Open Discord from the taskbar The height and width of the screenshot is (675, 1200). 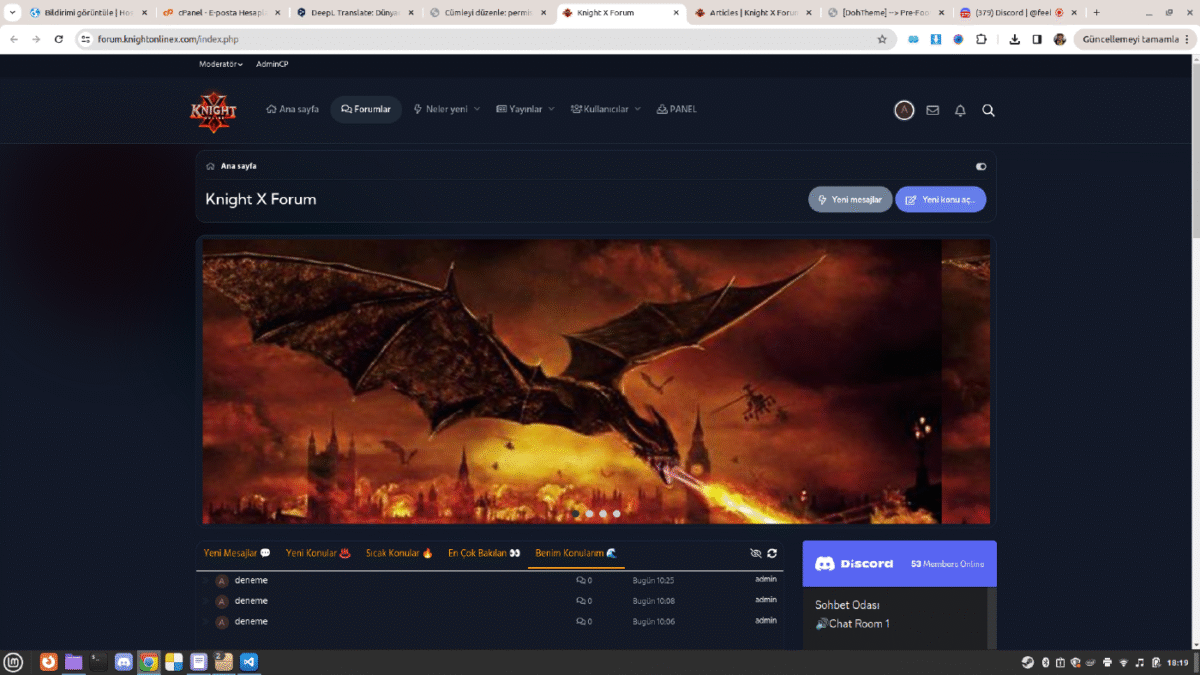click(x=123, y=662)
